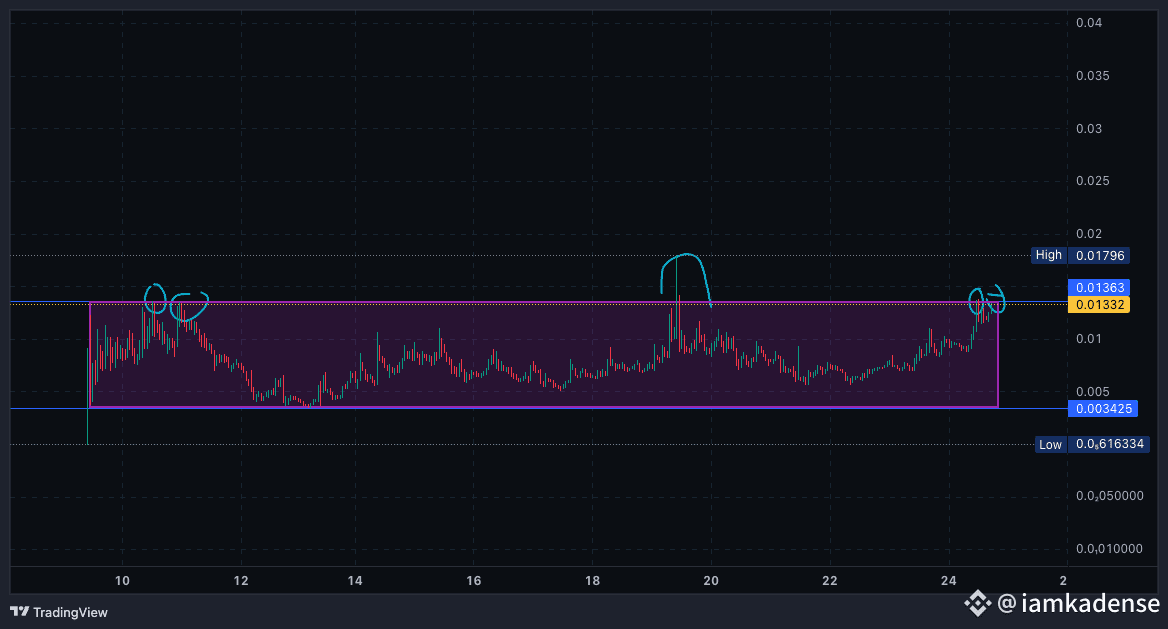This screenshot has width=1168, height=629.
Task: Select the yellow 0.01332 current price label
Action: (x=1099, y=304)
